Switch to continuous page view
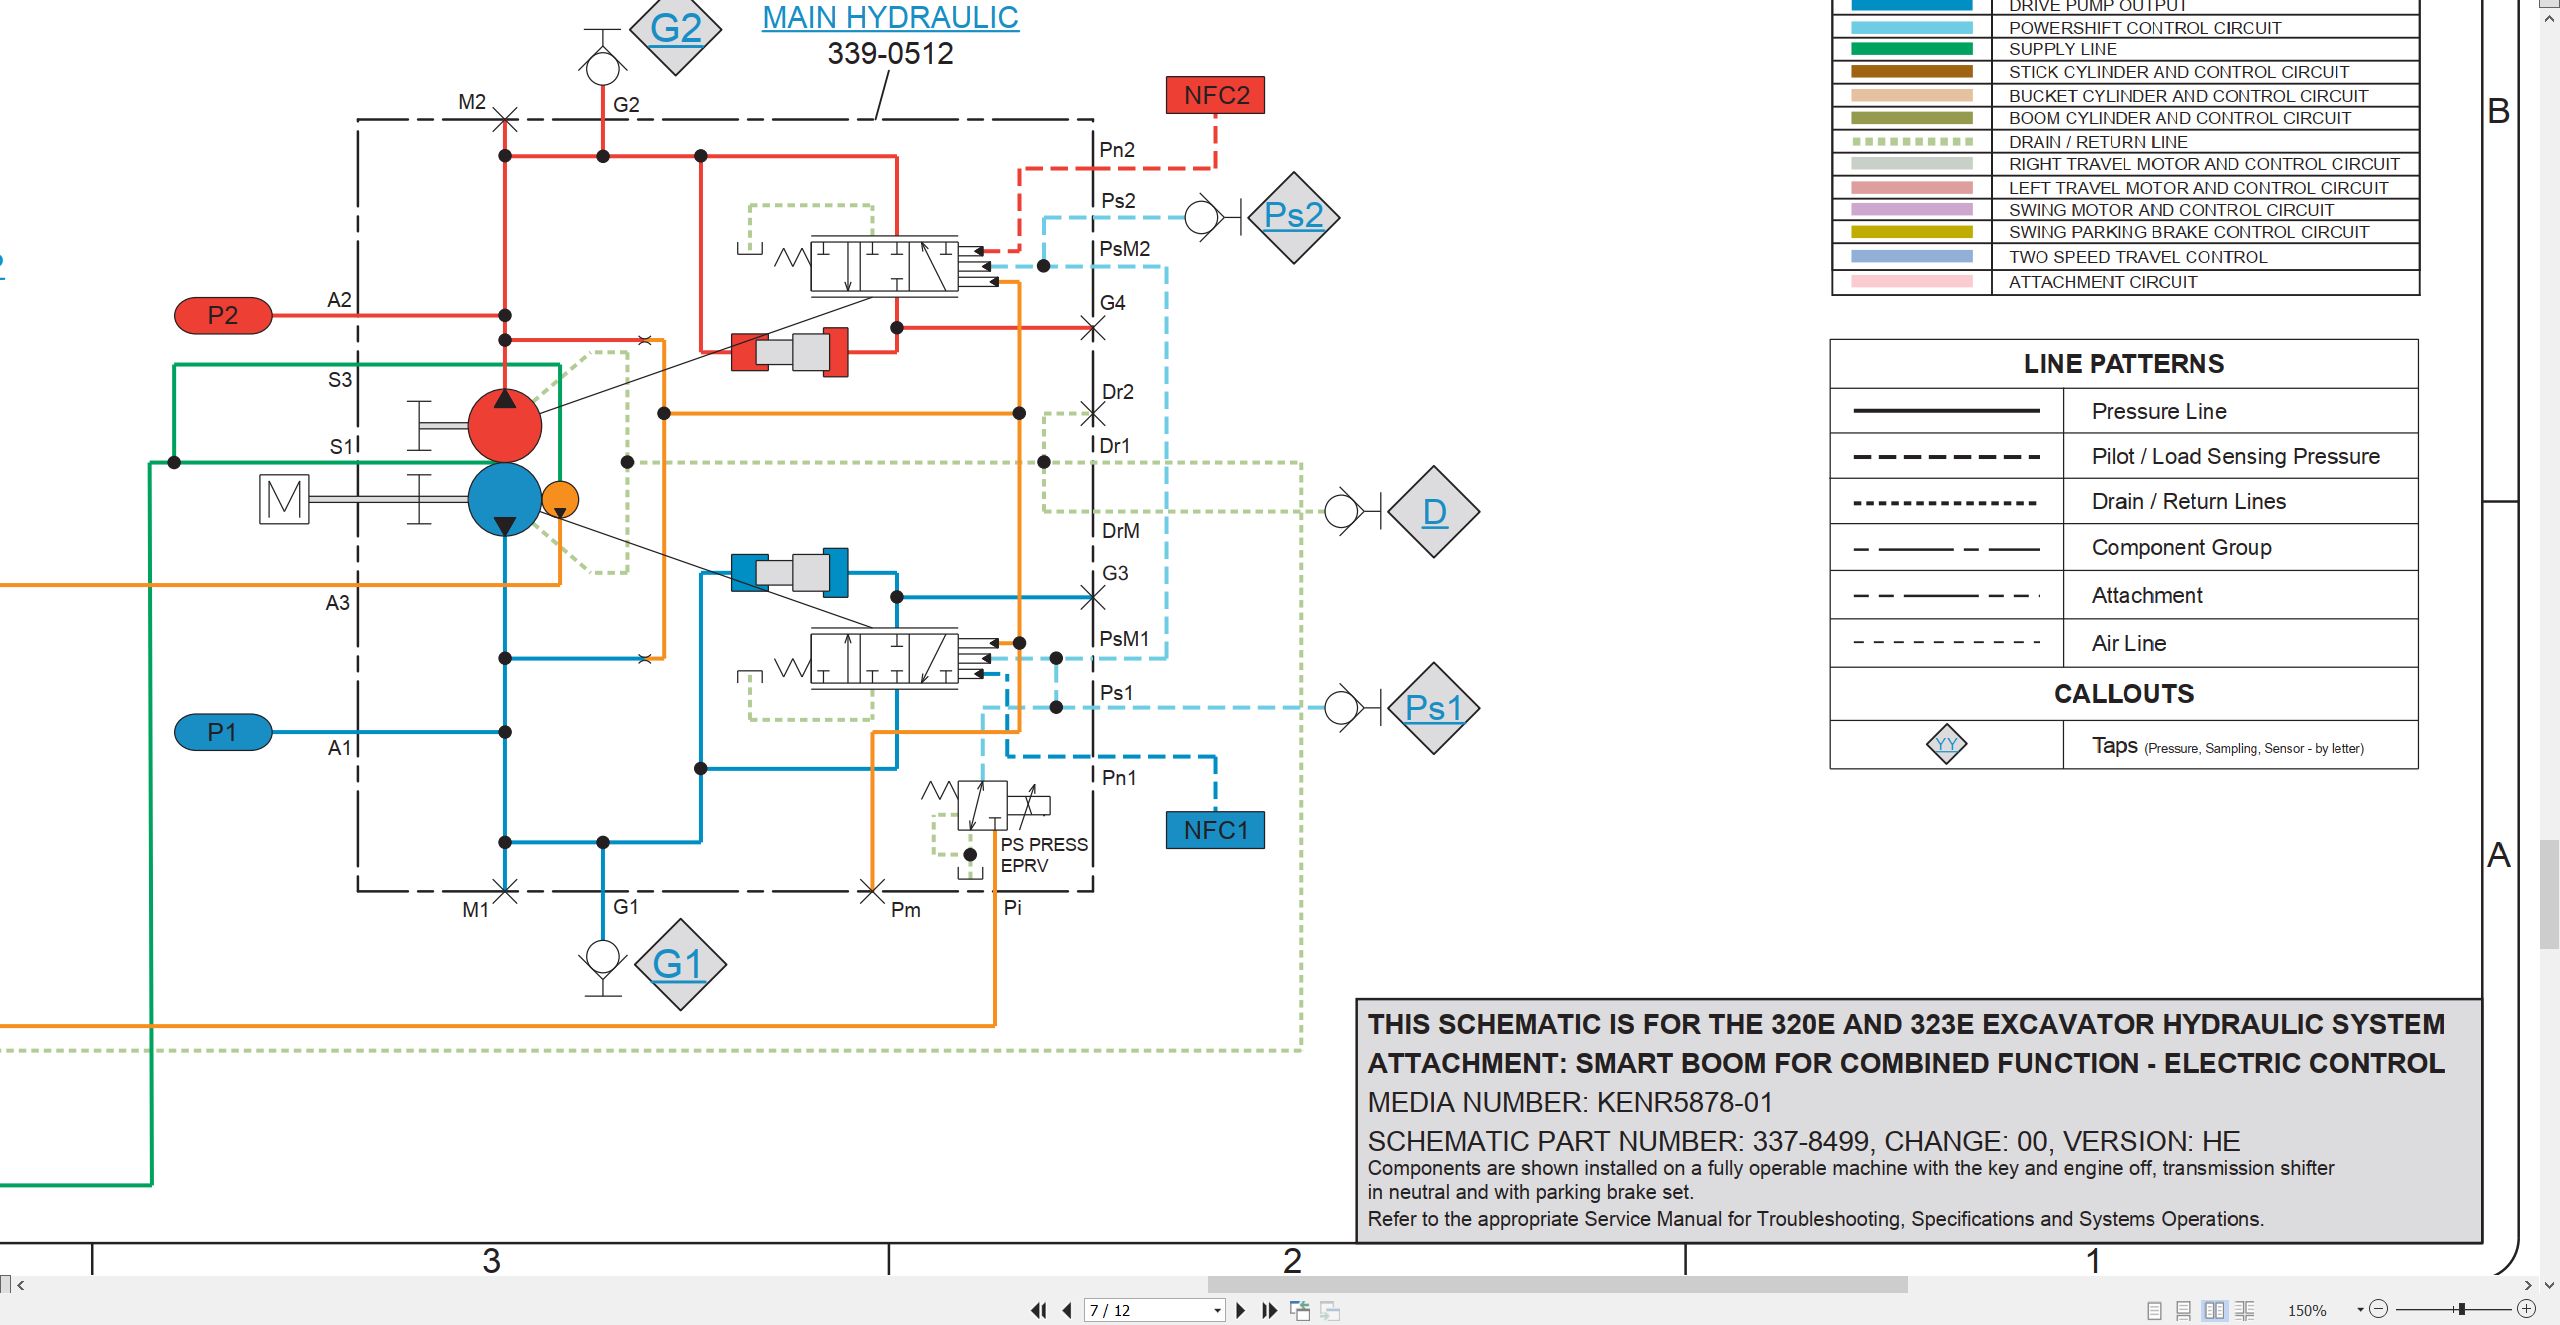The width and height of the screenshot is (2560, 1325). (x=2184, y=1310)
